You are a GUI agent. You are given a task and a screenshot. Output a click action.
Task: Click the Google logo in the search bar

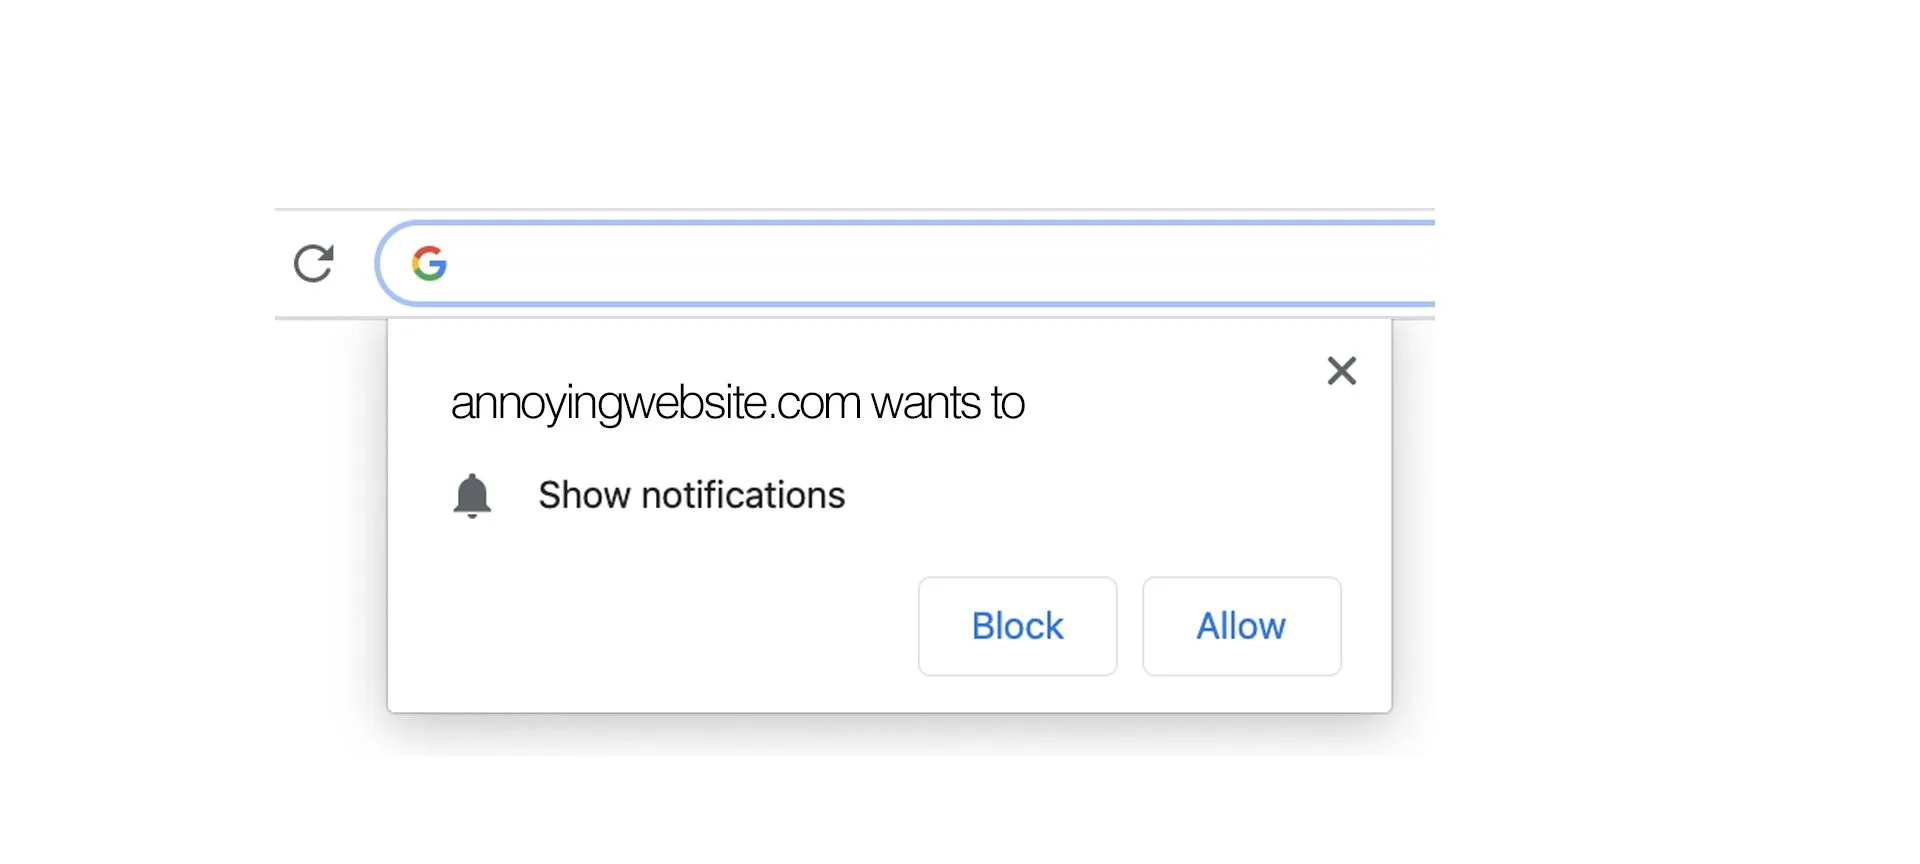[430, 263]
